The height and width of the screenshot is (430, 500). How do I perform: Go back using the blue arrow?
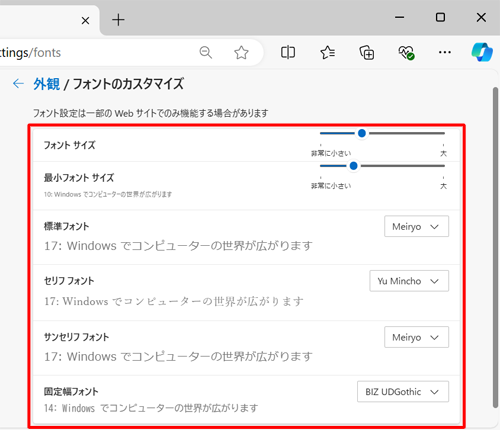(18, 83)
